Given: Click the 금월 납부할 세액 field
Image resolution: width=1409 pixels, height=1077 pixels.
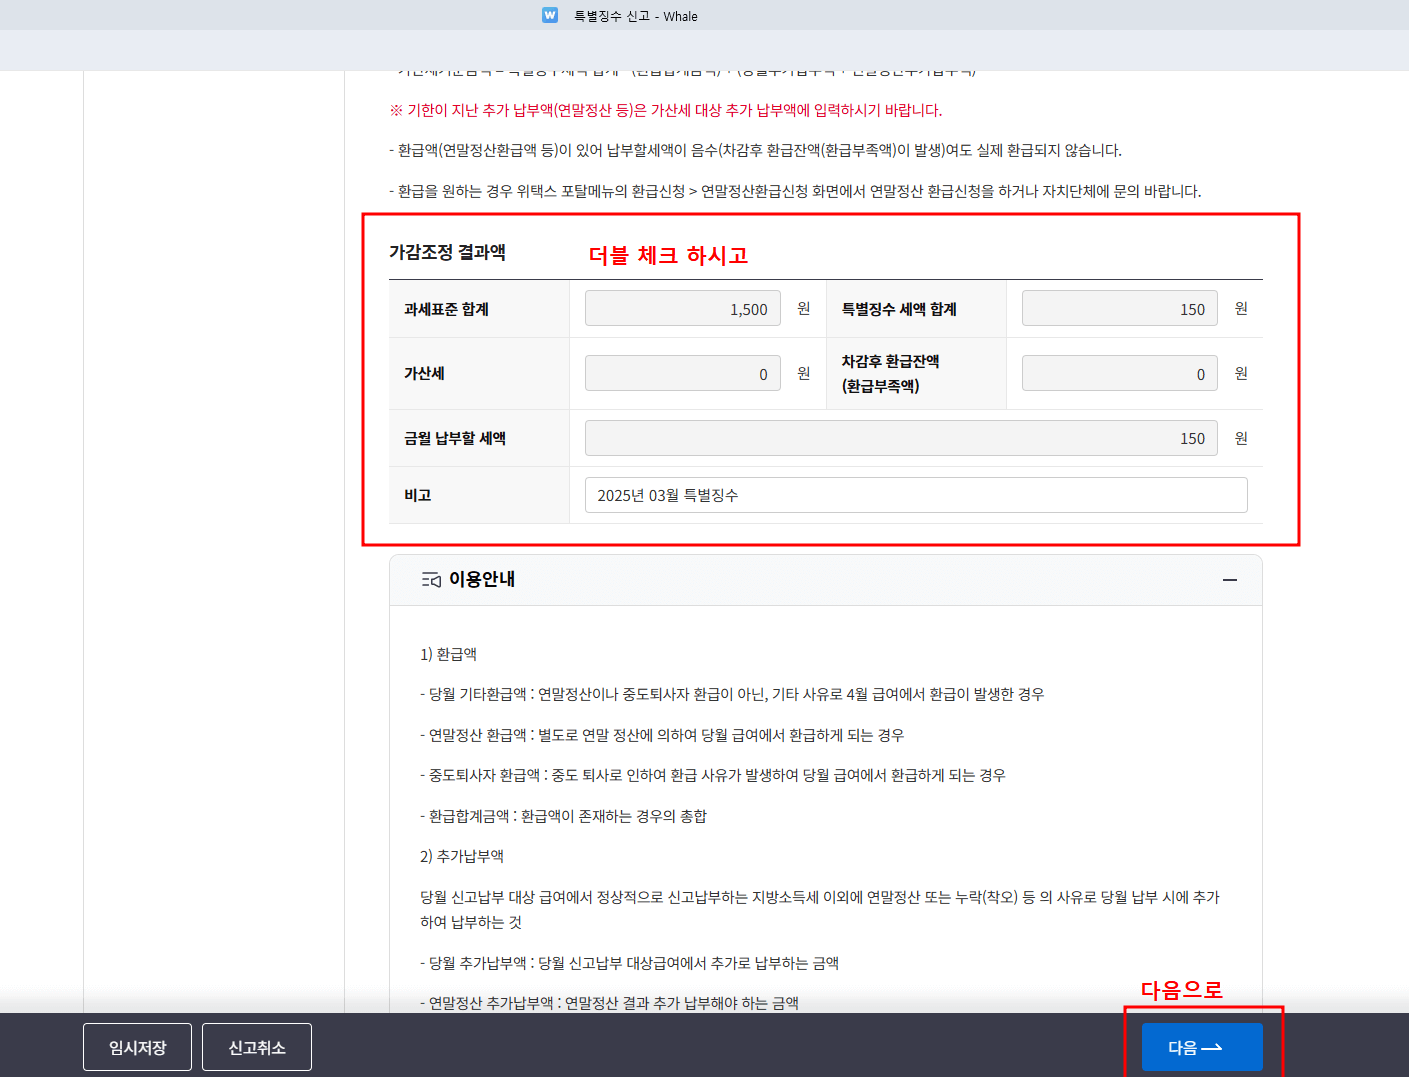Looking at the screenshot, I should [901, 437].
